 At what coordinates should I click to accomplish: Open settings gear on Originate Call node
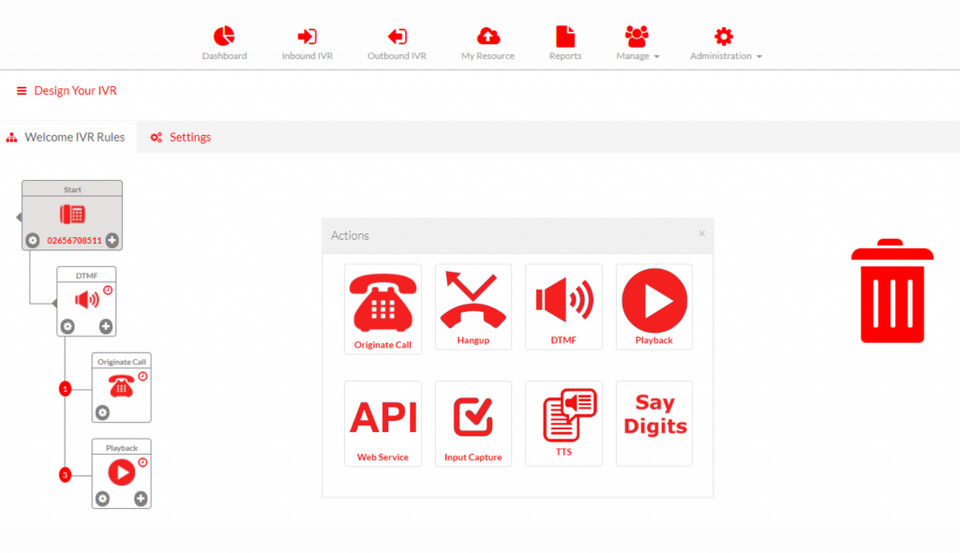pyautogui.click(x=102, y=413)
